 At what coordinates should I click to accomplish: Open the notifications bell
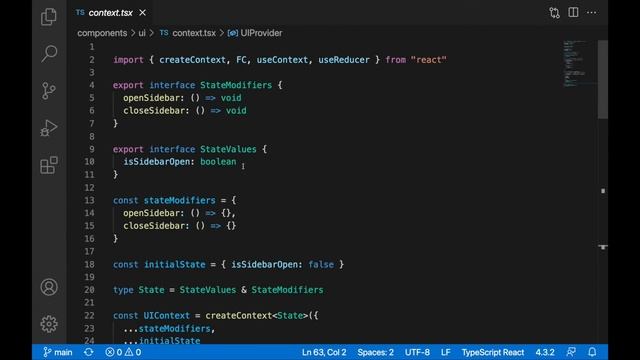click(x=592, y=352)
